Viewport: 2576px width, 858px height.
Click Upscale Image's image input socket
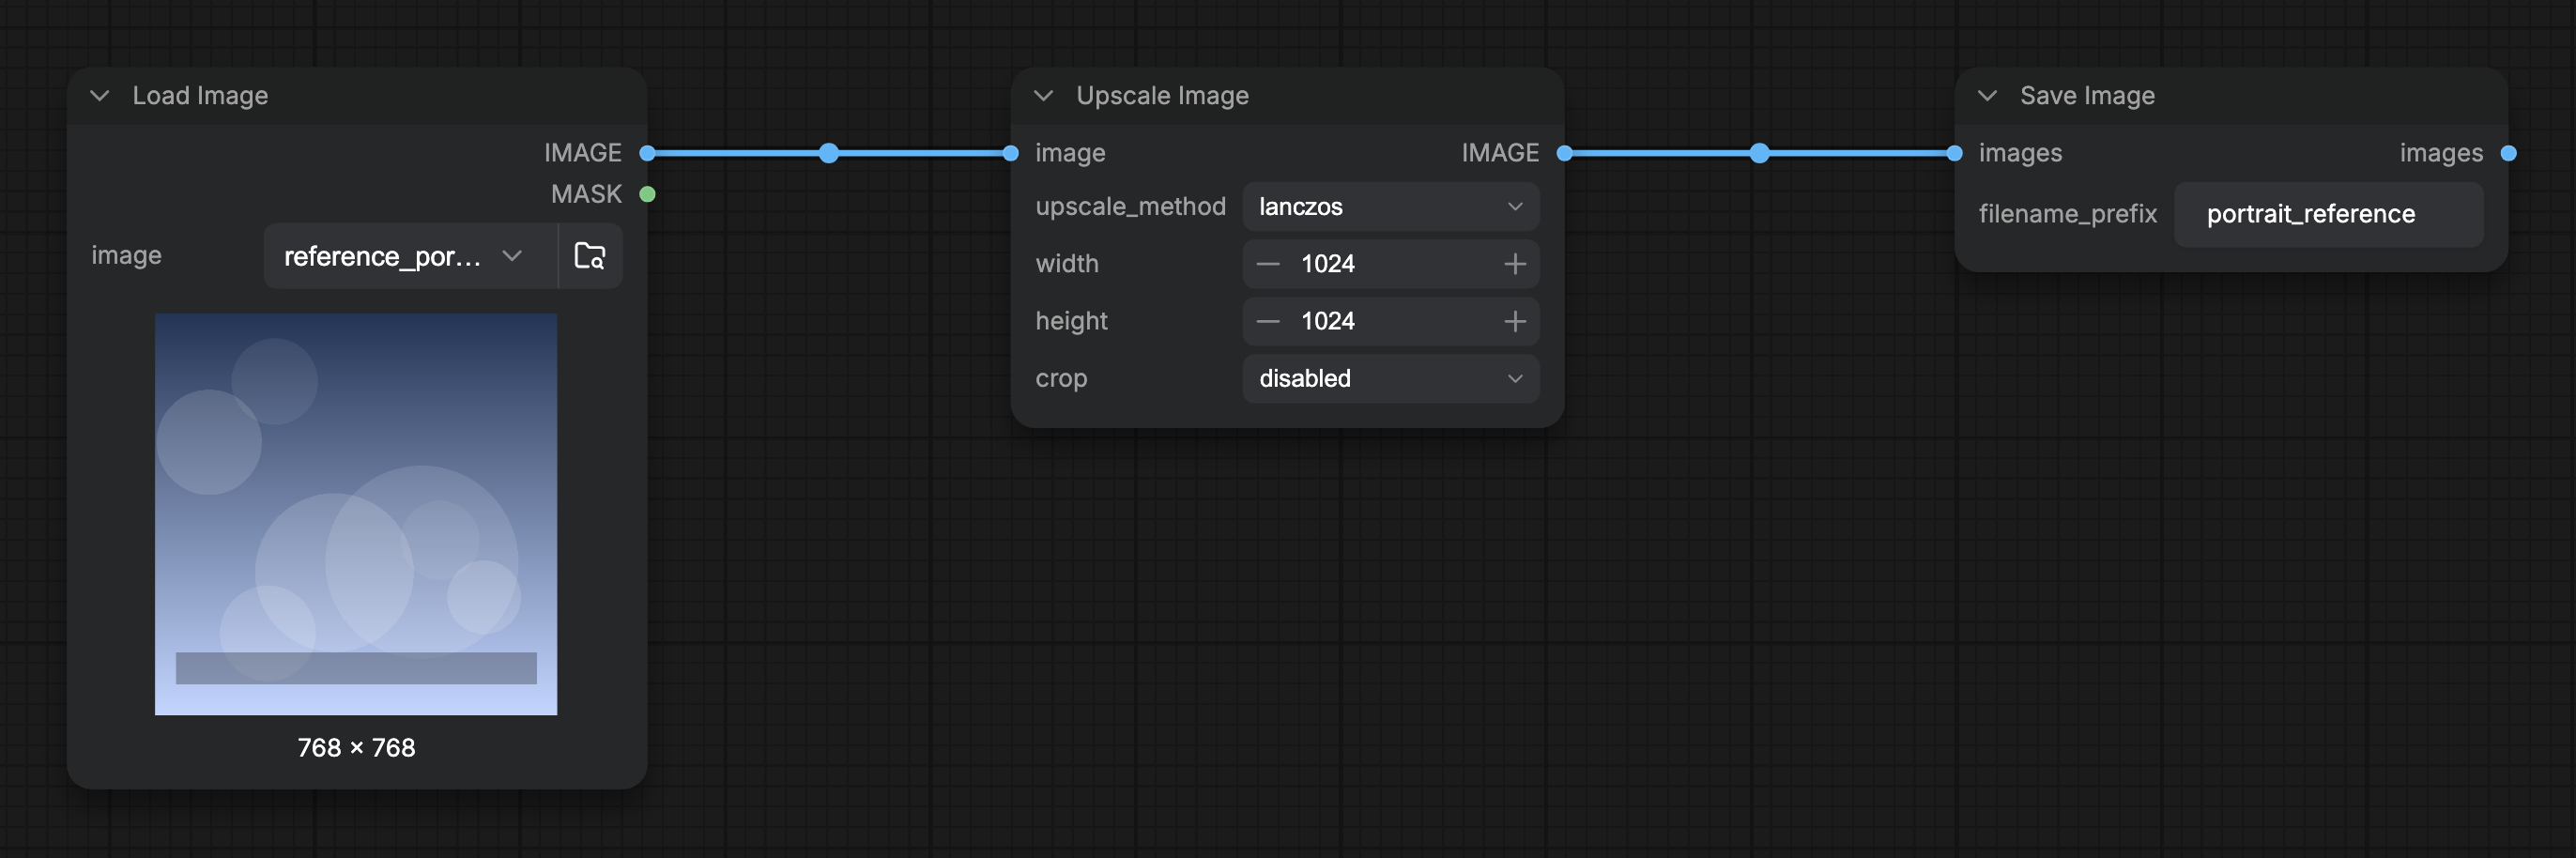(1011, 153)
